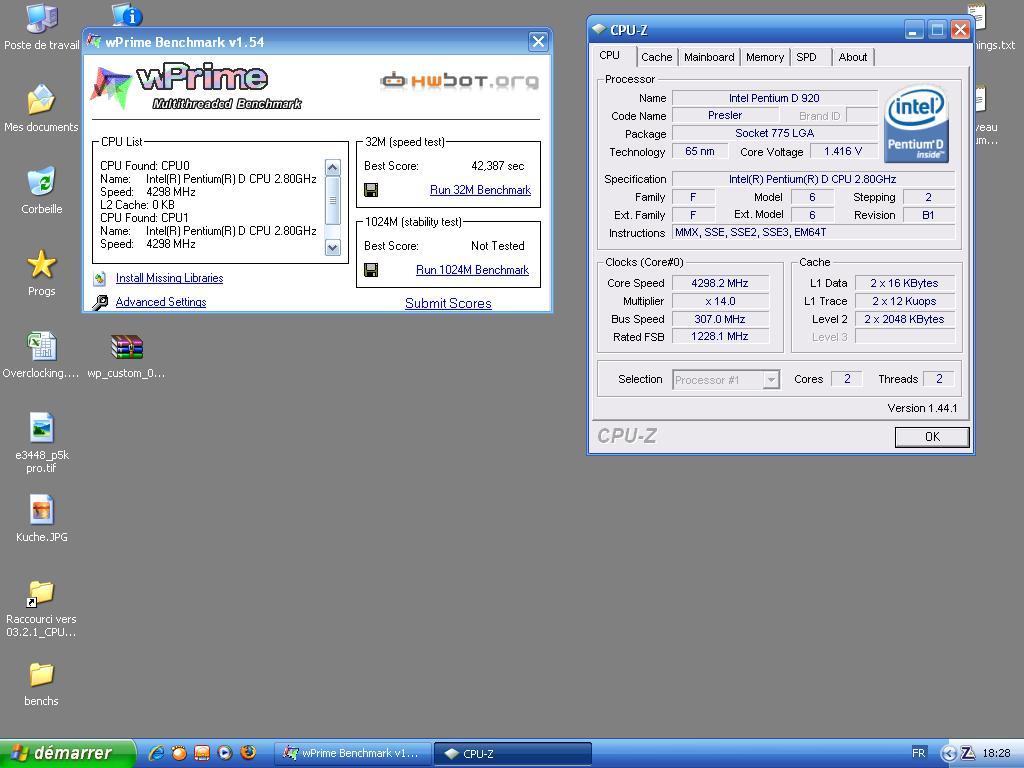Select the Corbeille recycle bin icon
Viewport: 1024px width, 768px height.
tap(41, 181)
